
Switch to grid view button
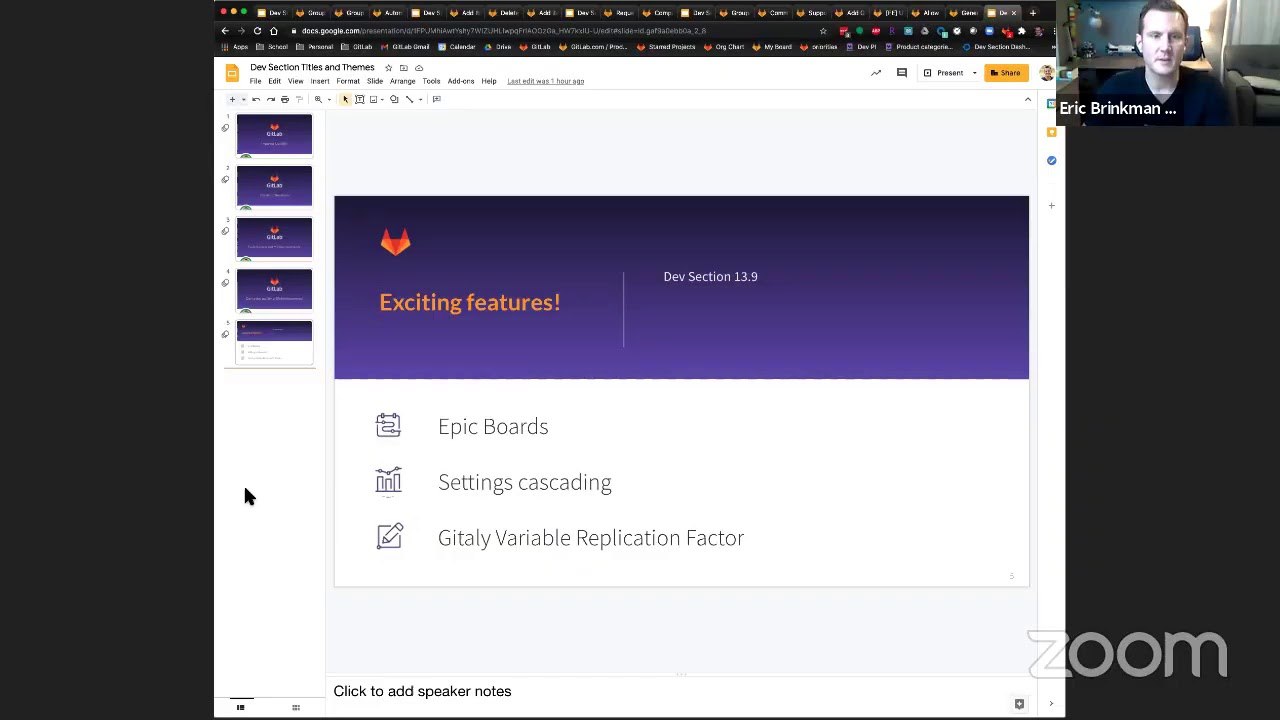[x=296, y=707]
